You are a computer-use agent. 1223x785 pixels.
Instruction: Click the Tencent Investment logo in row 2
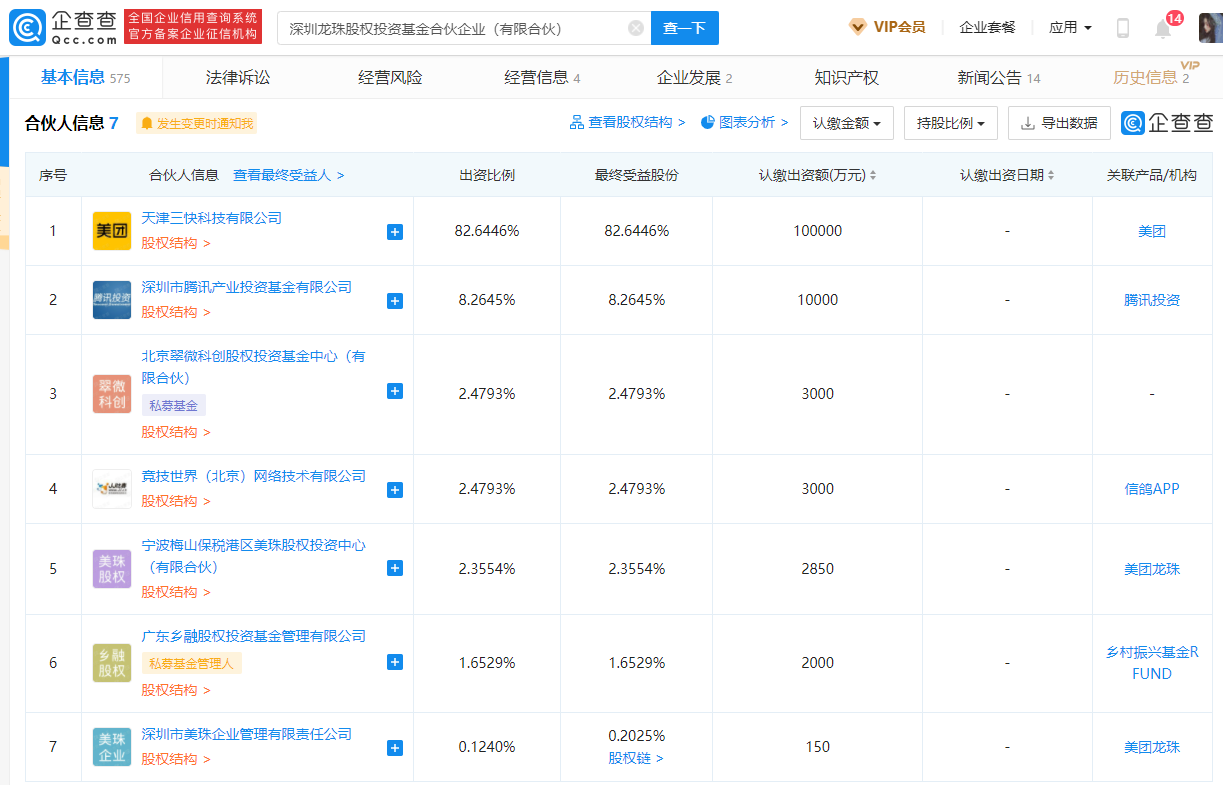click(x=112, y=300)
